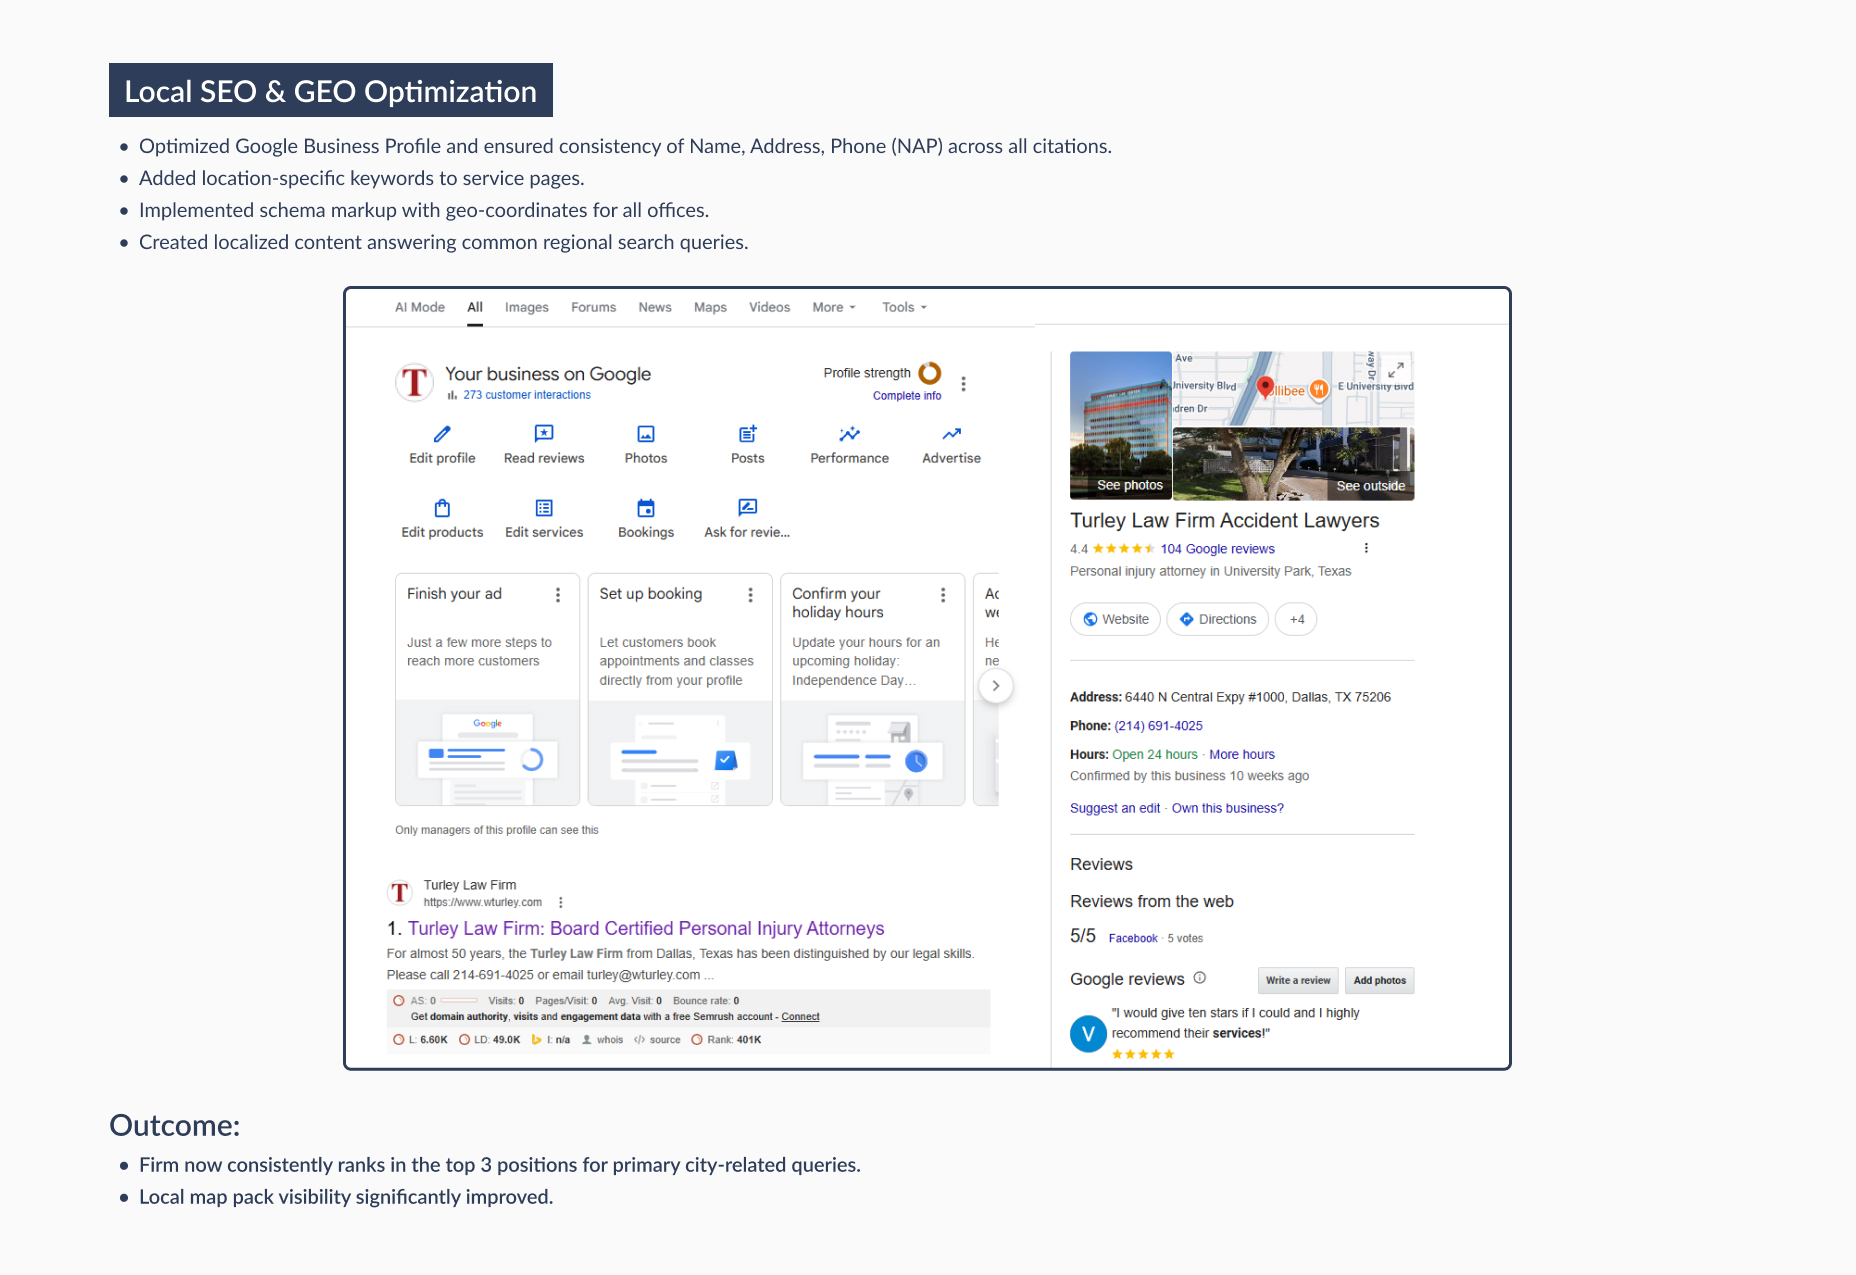Open three-dot menu next to Profile strength

click(963, 384)
